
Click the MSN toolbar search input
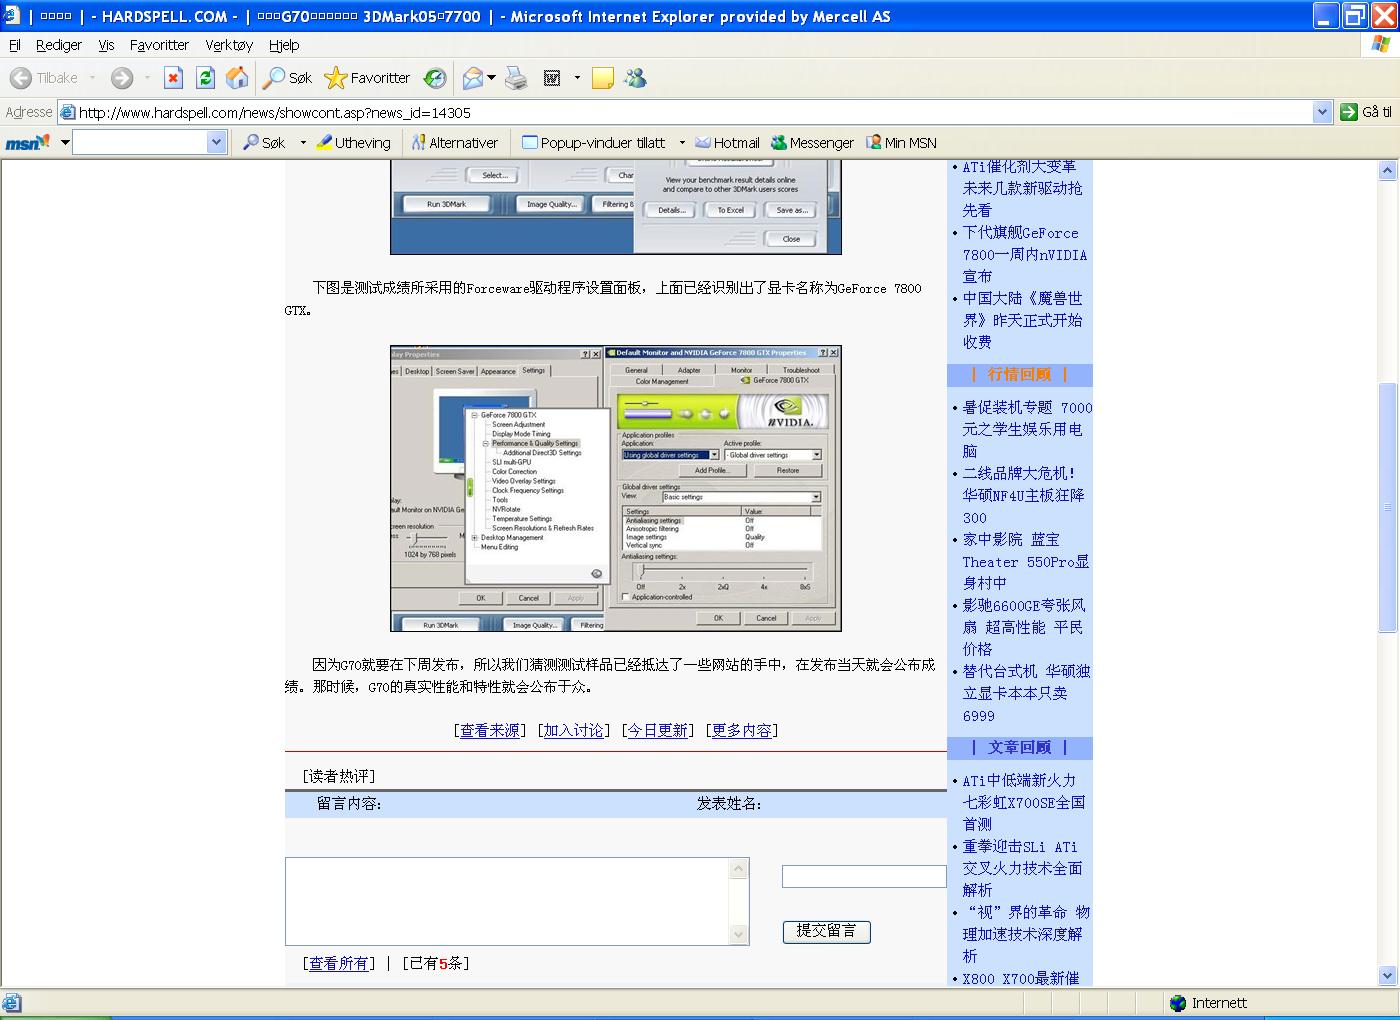[x=140, y=143]
